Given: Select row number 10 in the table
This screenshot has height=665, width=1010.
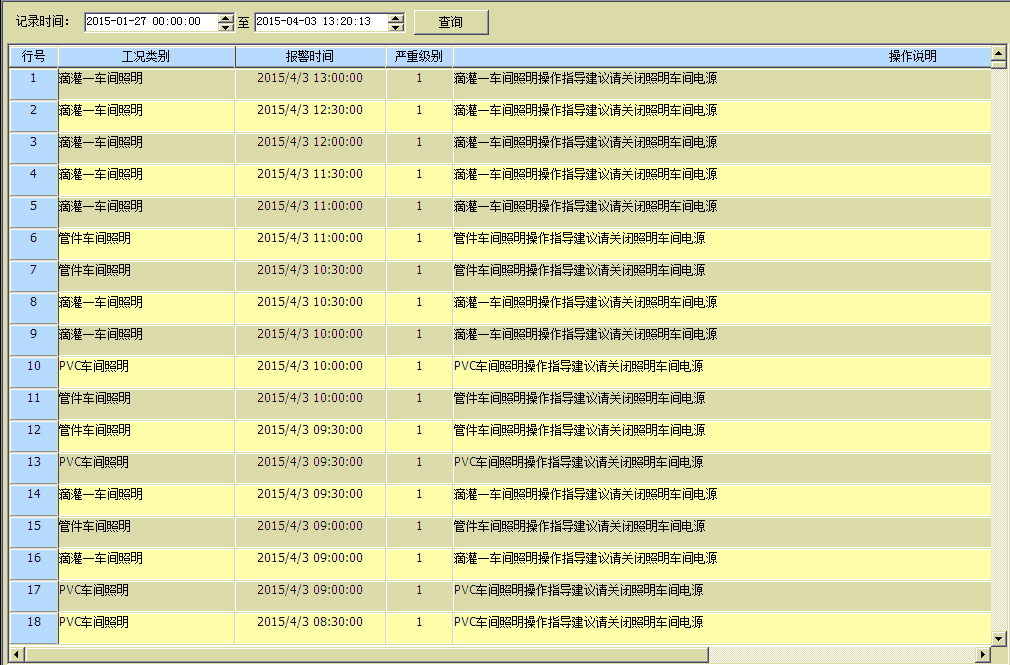Looking at the screenshot, I should click(x=33, y=366).
